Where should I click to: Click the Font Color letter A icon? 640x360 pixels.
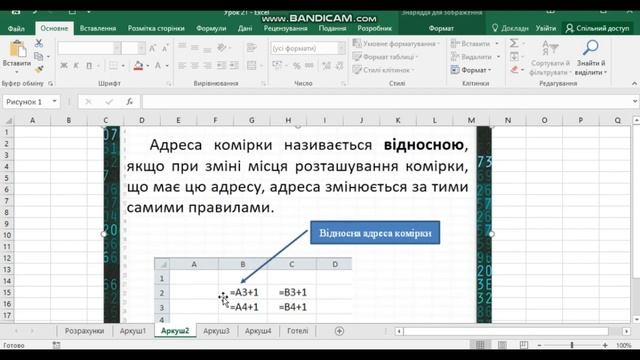tap(158, 65)
